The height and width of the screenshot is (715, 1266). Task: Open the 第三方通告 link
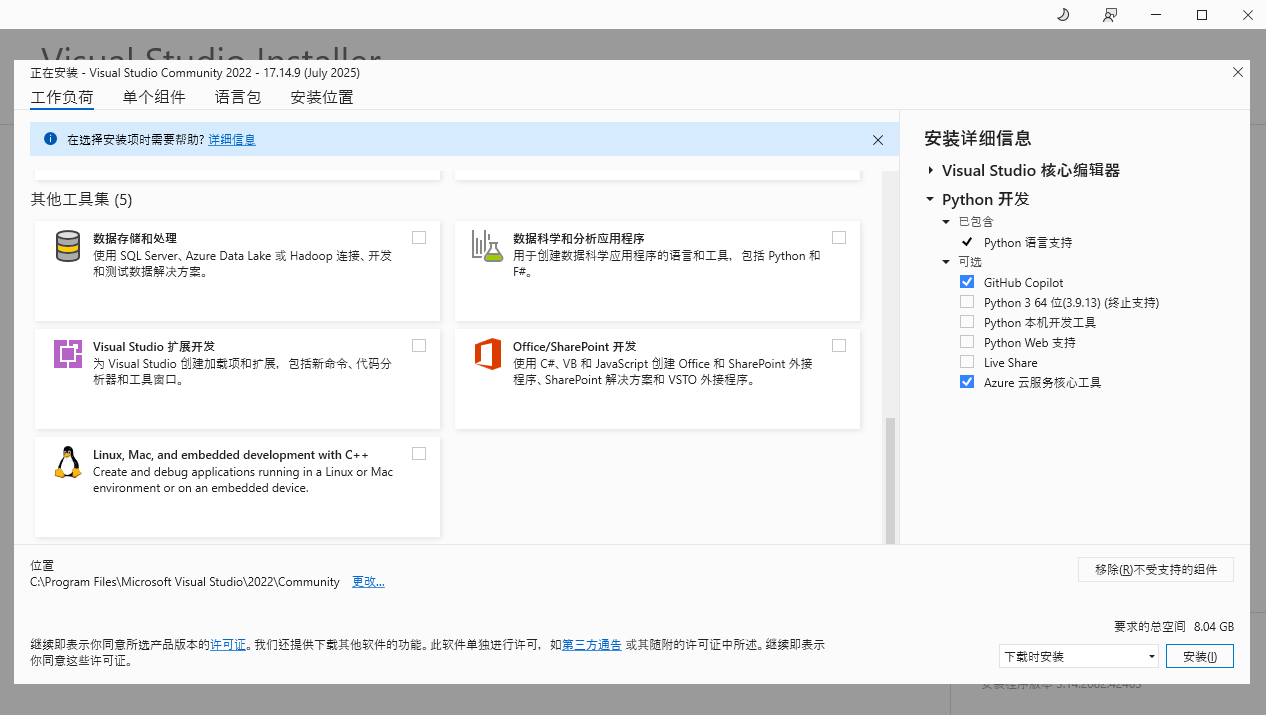[592, 645]
